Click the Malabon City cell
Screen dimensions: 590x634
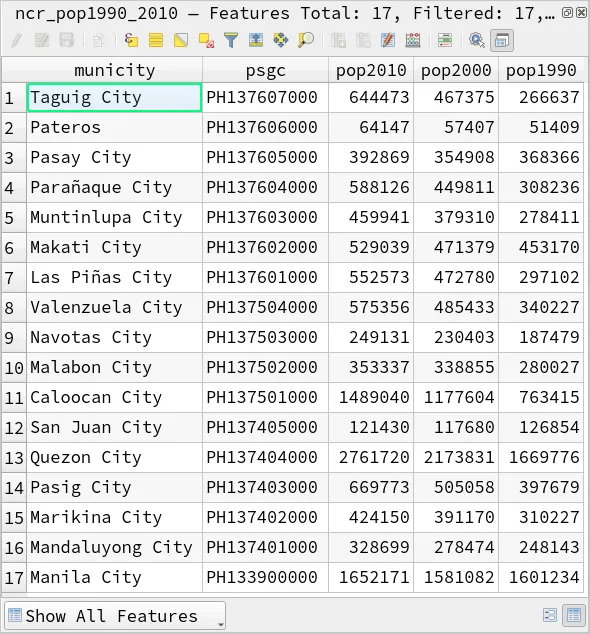pos(114,368)
